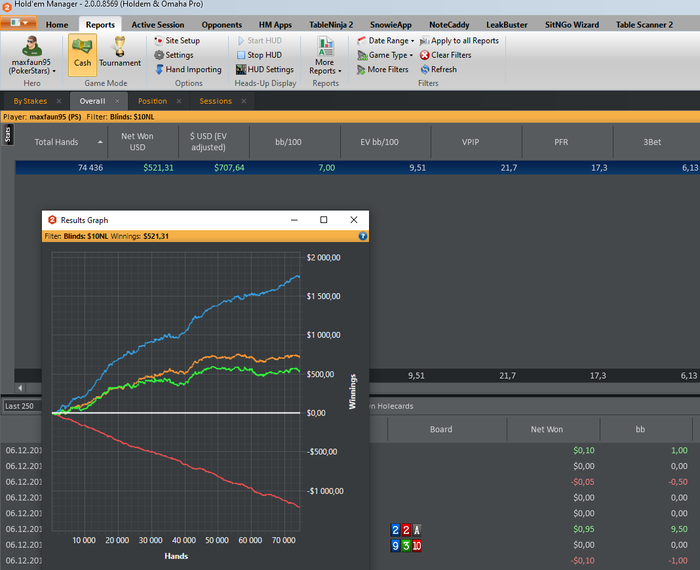Click the 9 3 10 board cards

click(x=406, y=545)
